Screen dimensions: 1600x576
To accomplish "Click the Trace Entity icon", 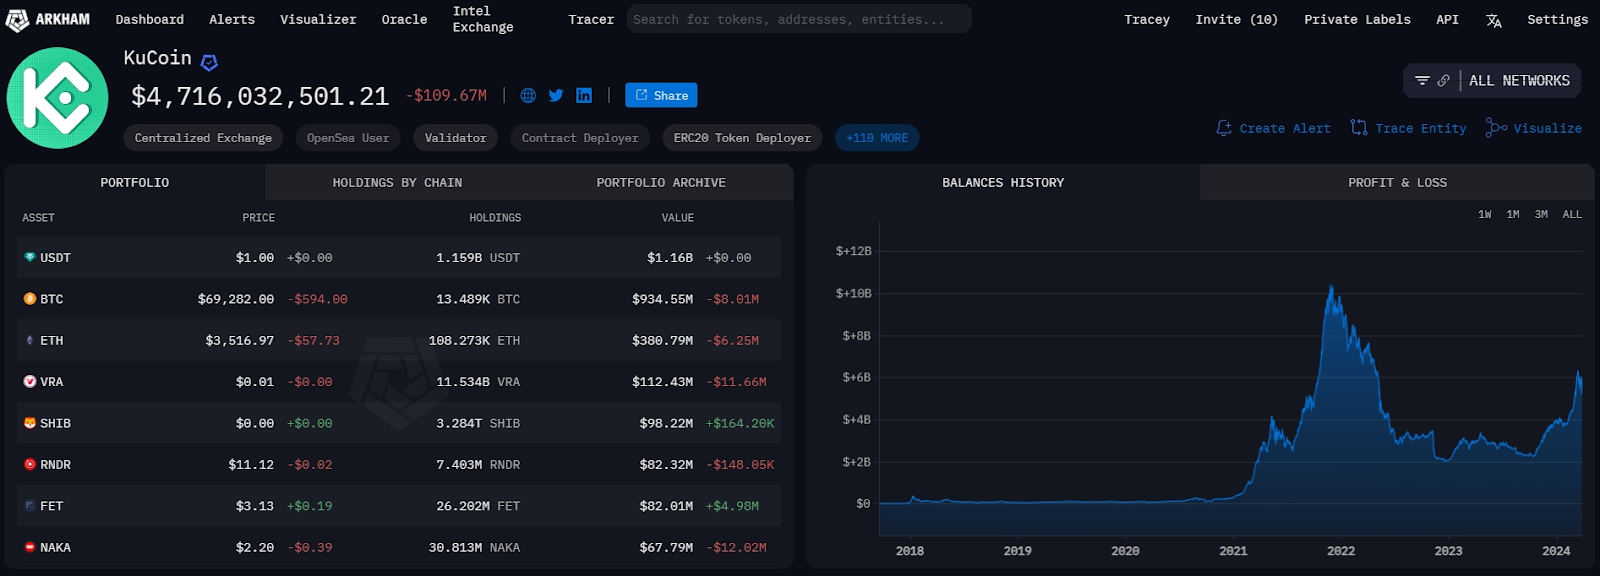I will (x=1358, y=128).
